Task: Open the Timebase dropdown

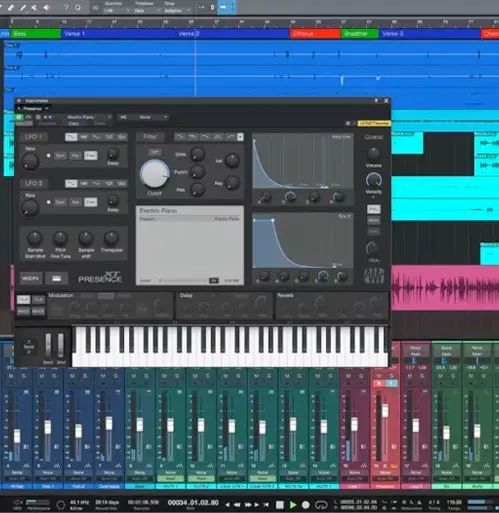Action: coord(146,10)
